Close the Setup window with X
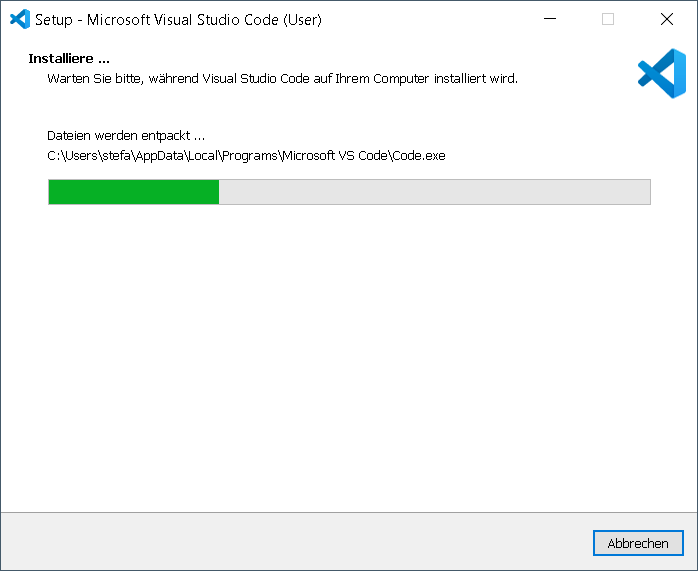The image size is (698, 571). (x=666, y=19)
